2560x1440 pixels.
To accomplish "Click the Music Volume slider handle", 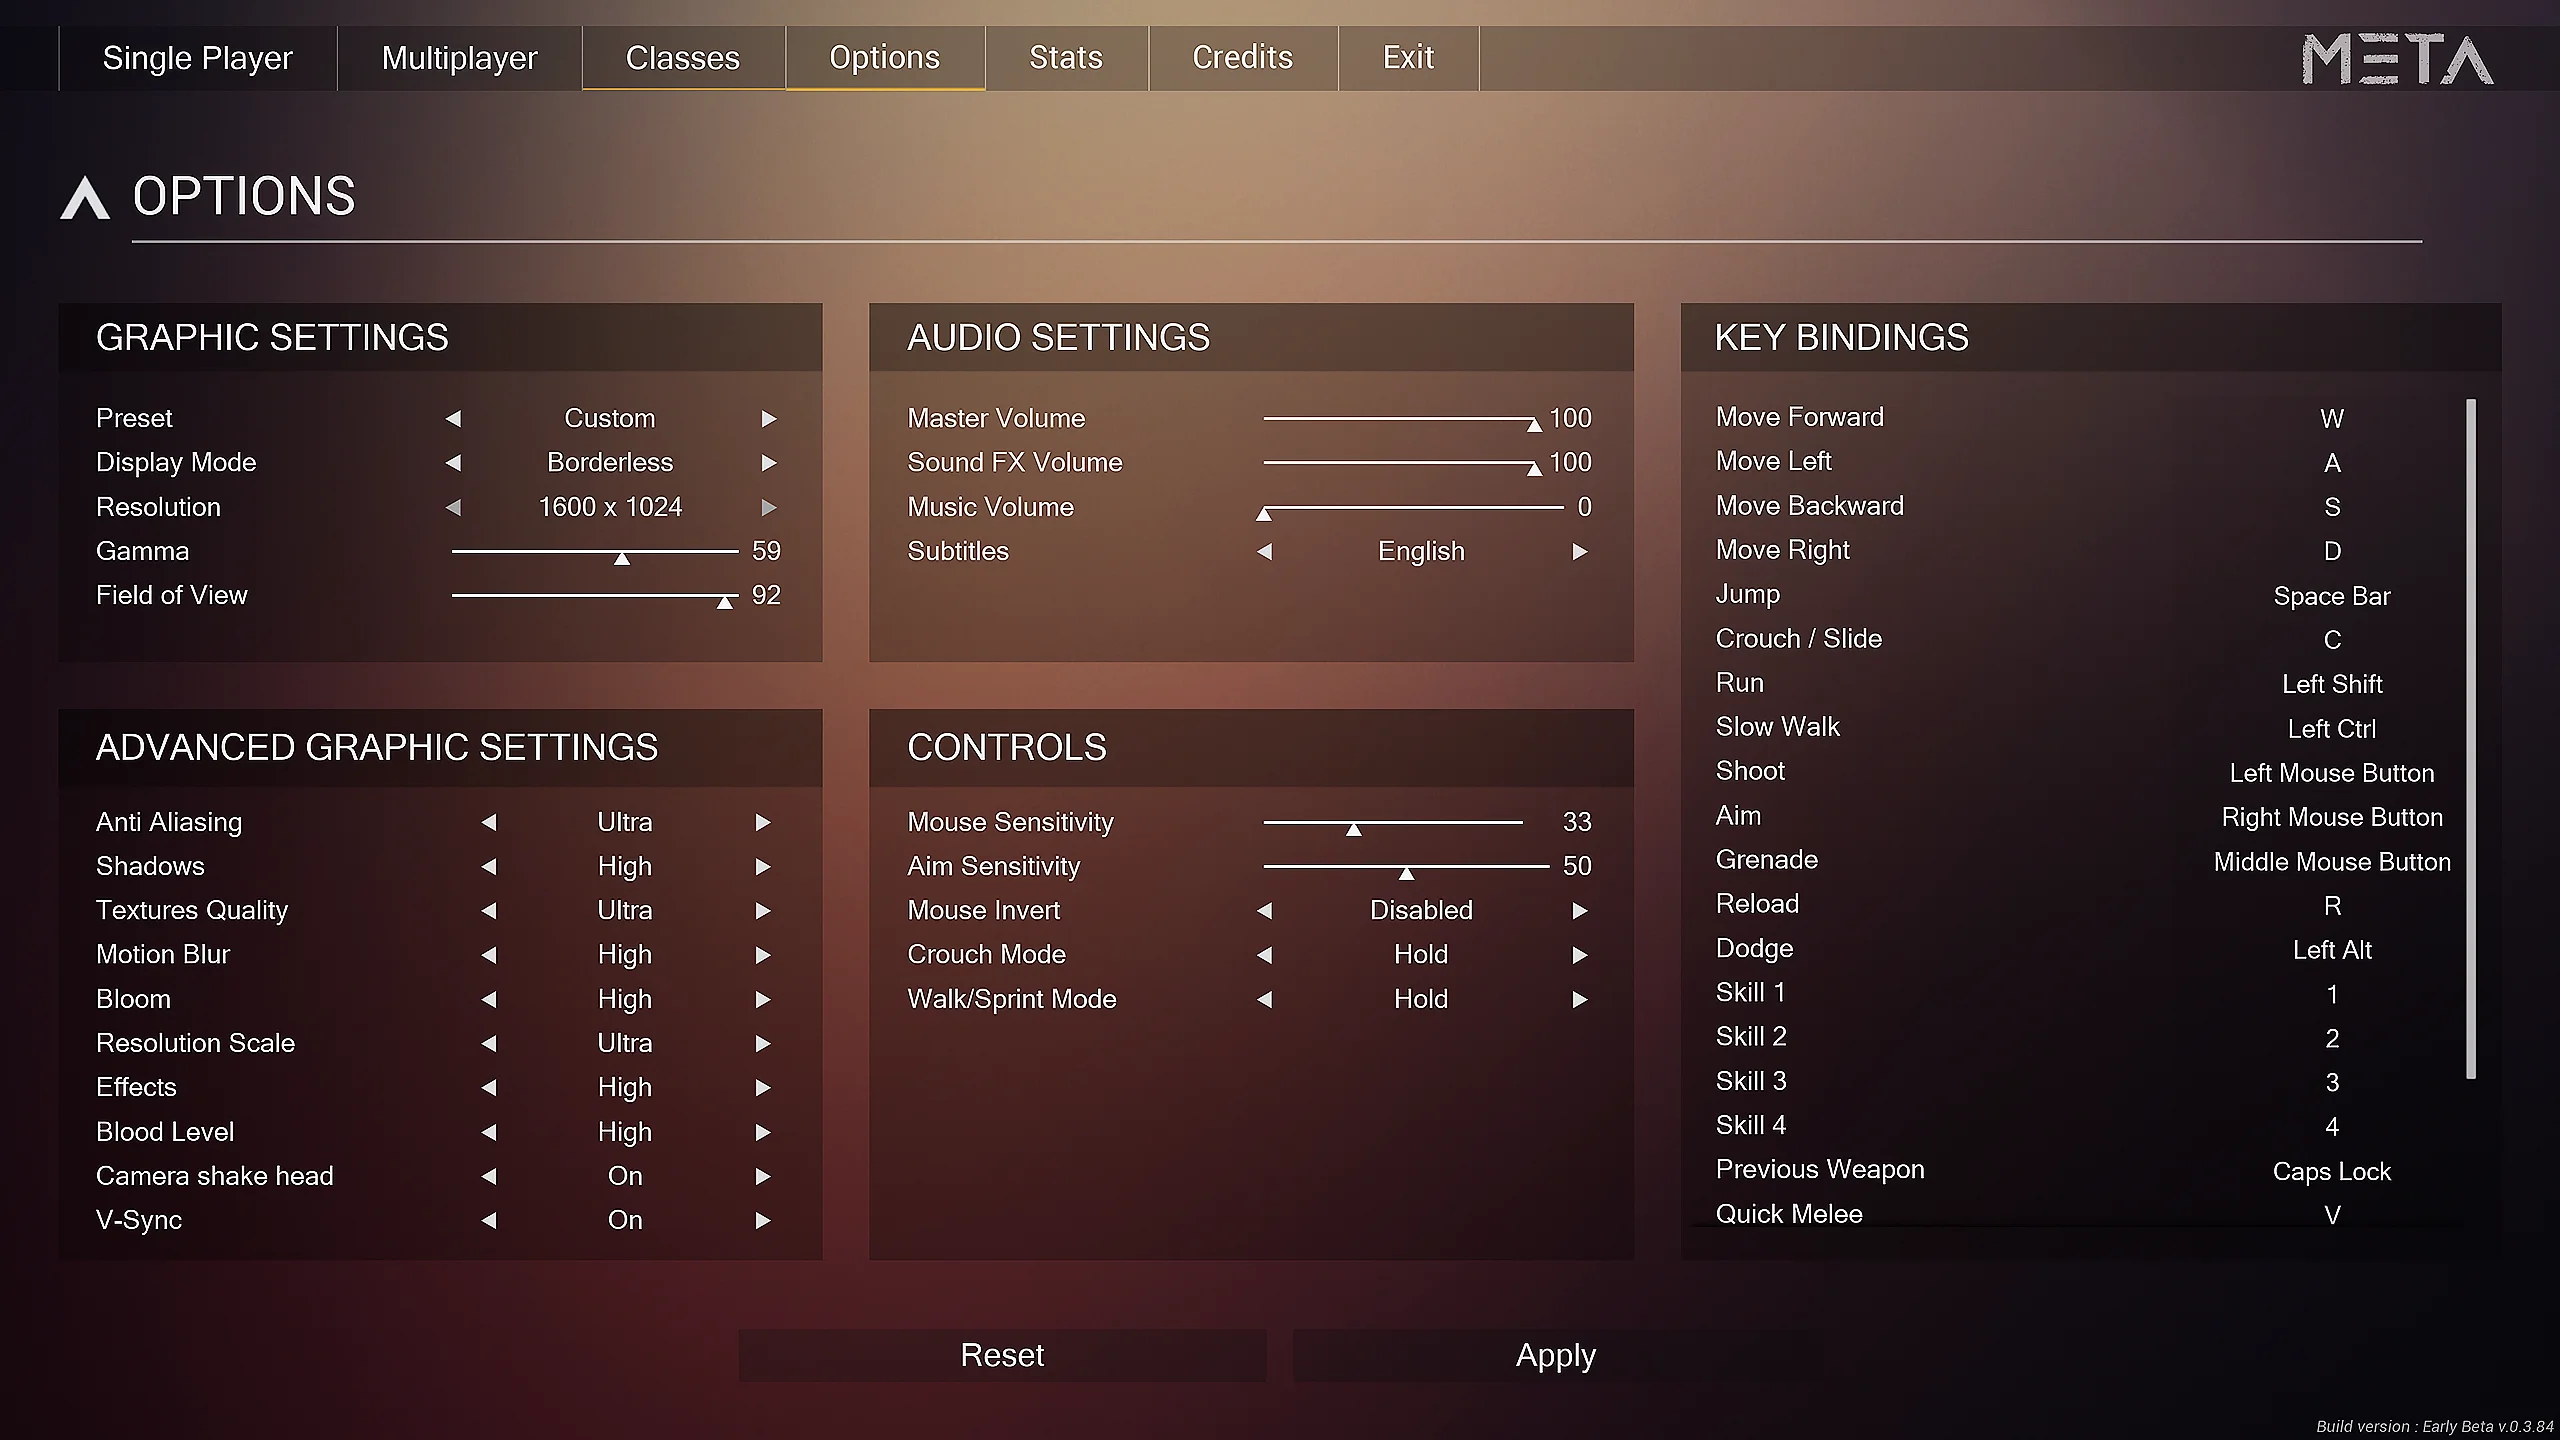I will (x=1264, y=514).
